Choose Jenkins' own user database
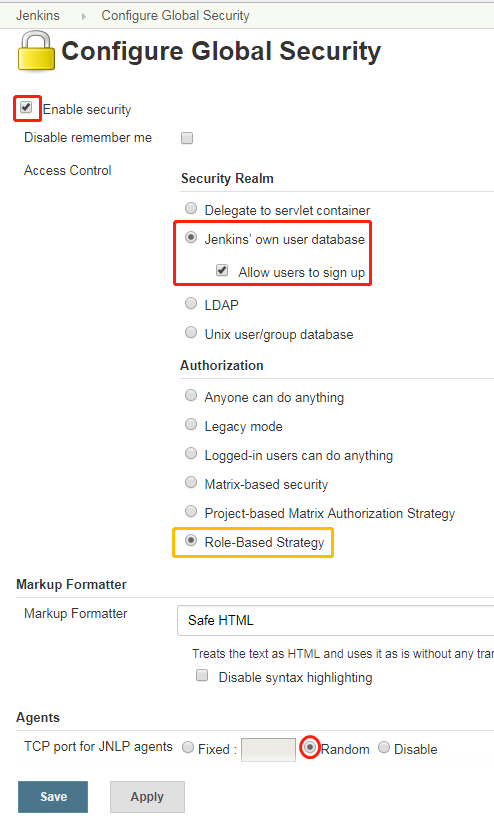Viewport: 494px width, 822px height. point(191,237)
